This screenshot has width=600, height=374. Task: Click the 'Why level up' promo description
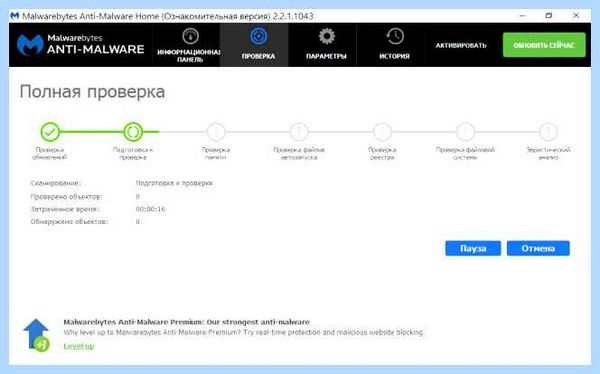(x=243, y=332)
